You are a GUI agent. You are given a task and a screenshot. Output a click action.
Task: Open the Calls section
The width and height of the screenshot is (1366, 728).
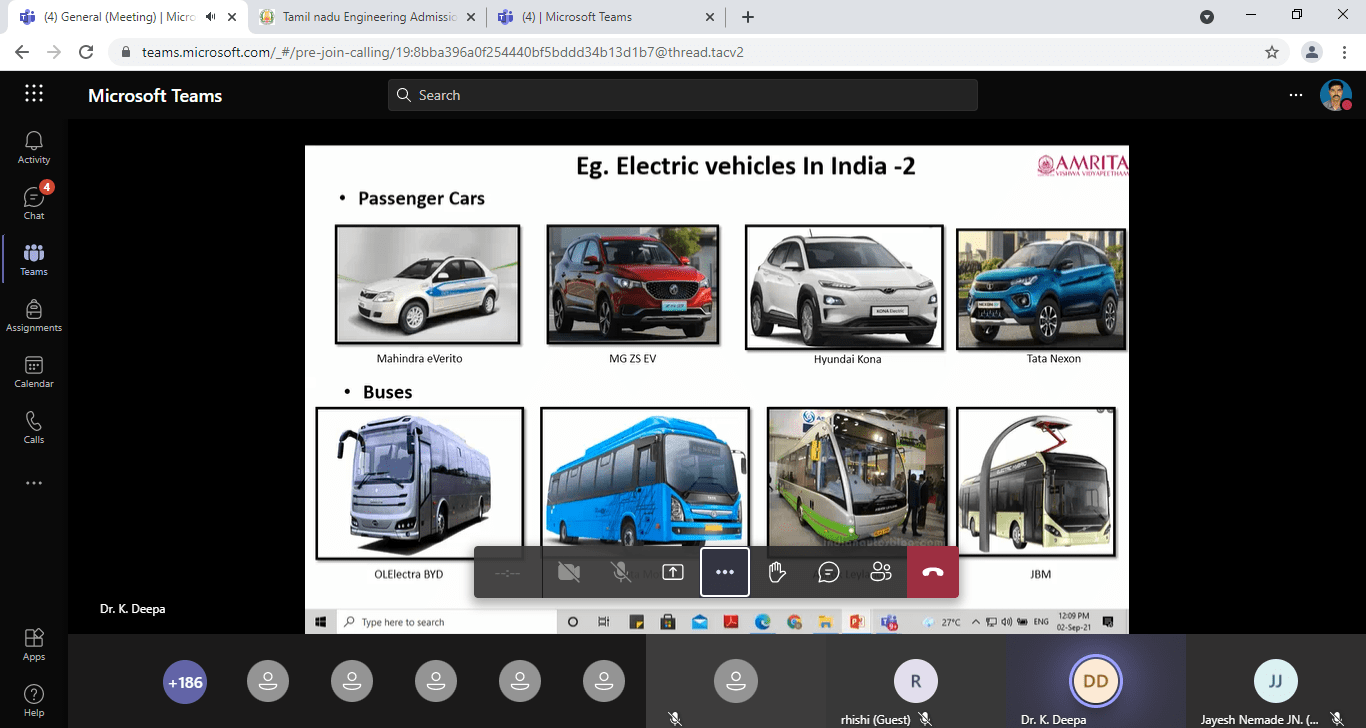(x=33, y=427)
